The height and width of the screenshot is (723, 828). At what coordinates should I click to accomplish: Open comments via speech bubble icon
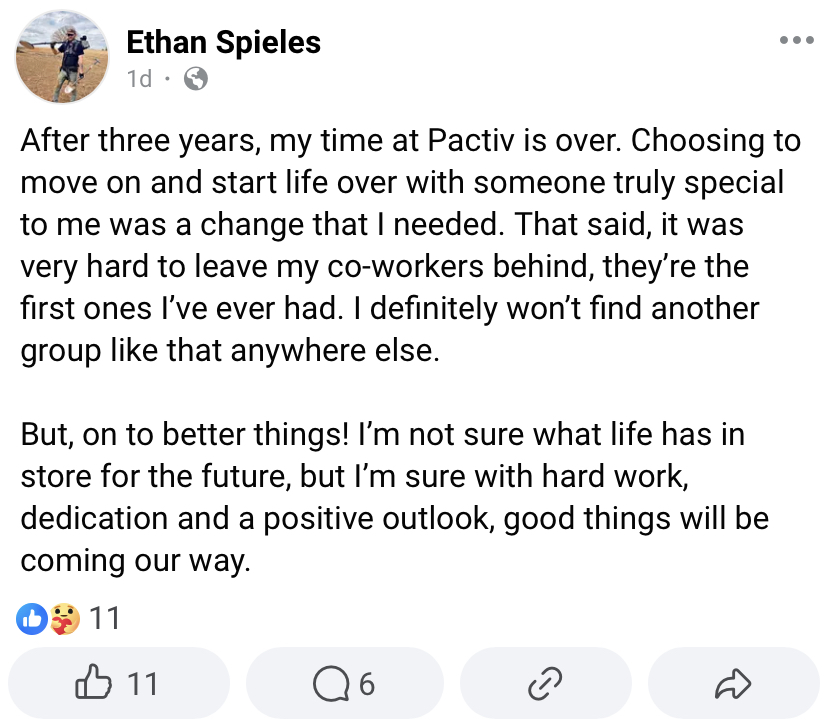coord(345,683)
